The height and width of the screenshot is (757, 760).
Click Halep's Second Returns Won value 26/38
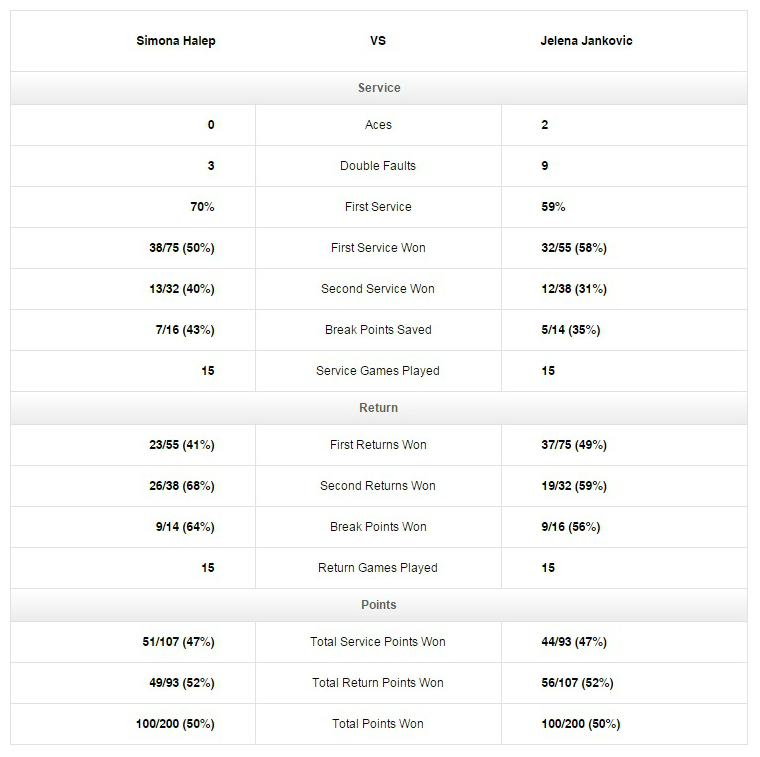point(182,486)
